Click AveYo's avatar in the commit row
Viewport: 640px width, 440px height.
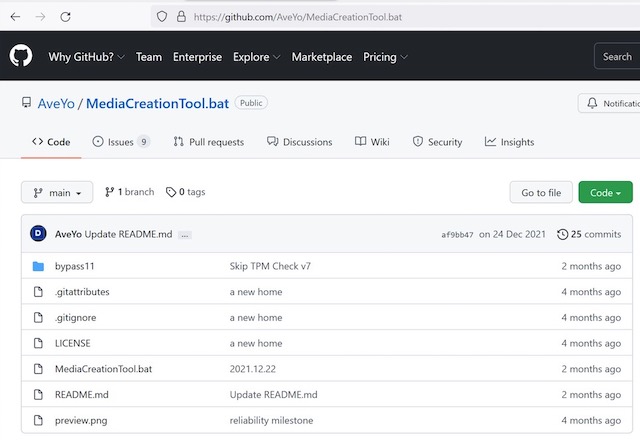[38, 234]
